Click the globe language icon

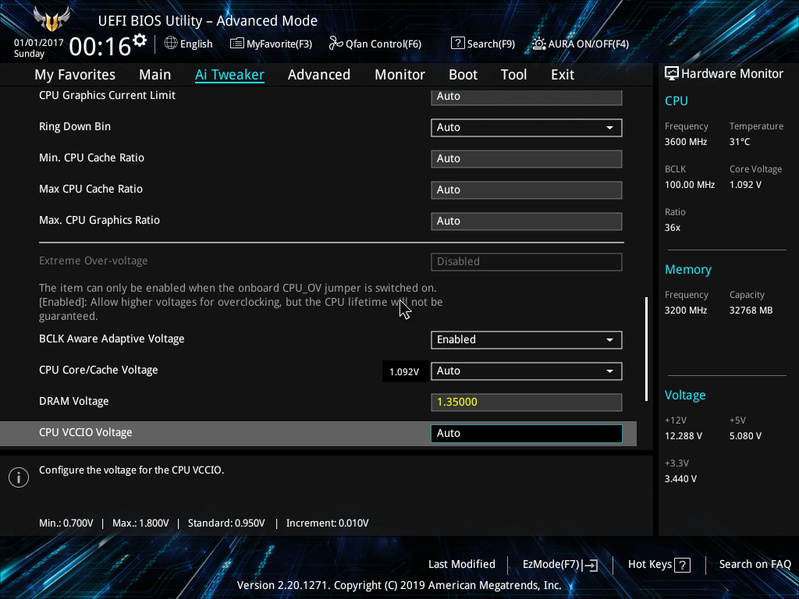point(171,43)
